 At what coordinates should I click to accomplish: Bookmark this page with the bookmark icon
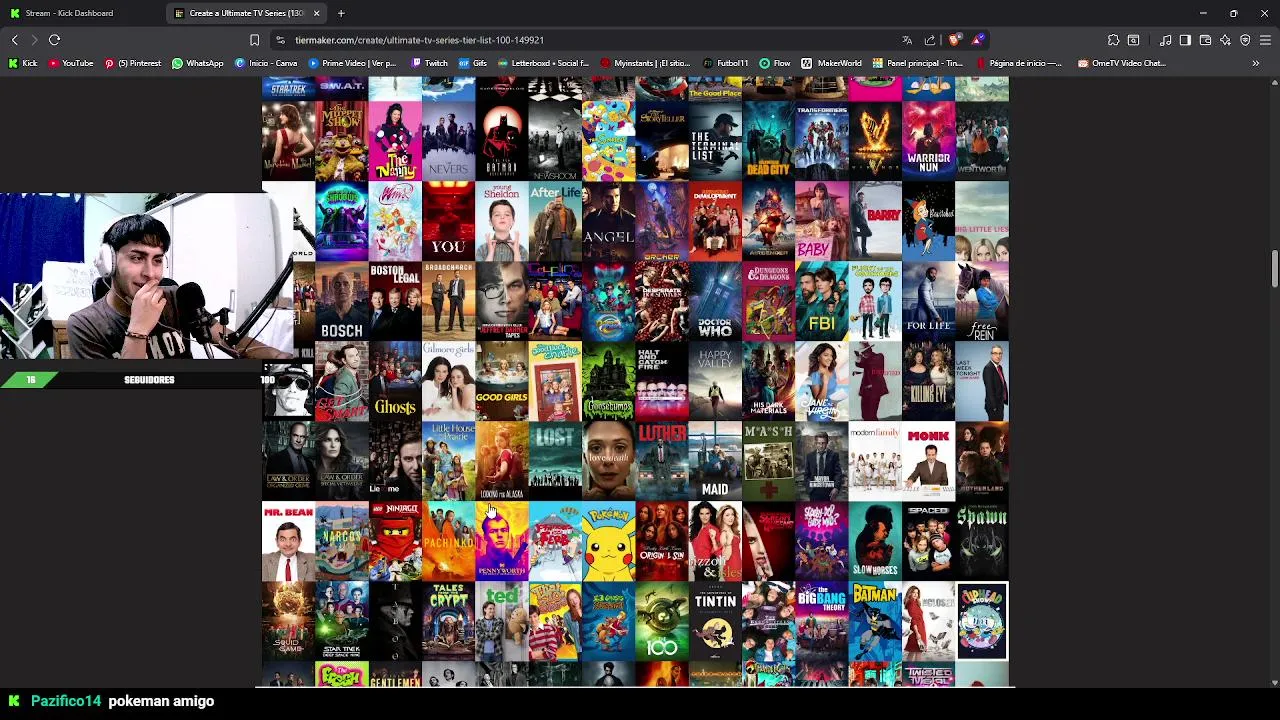tap(254, 40)
